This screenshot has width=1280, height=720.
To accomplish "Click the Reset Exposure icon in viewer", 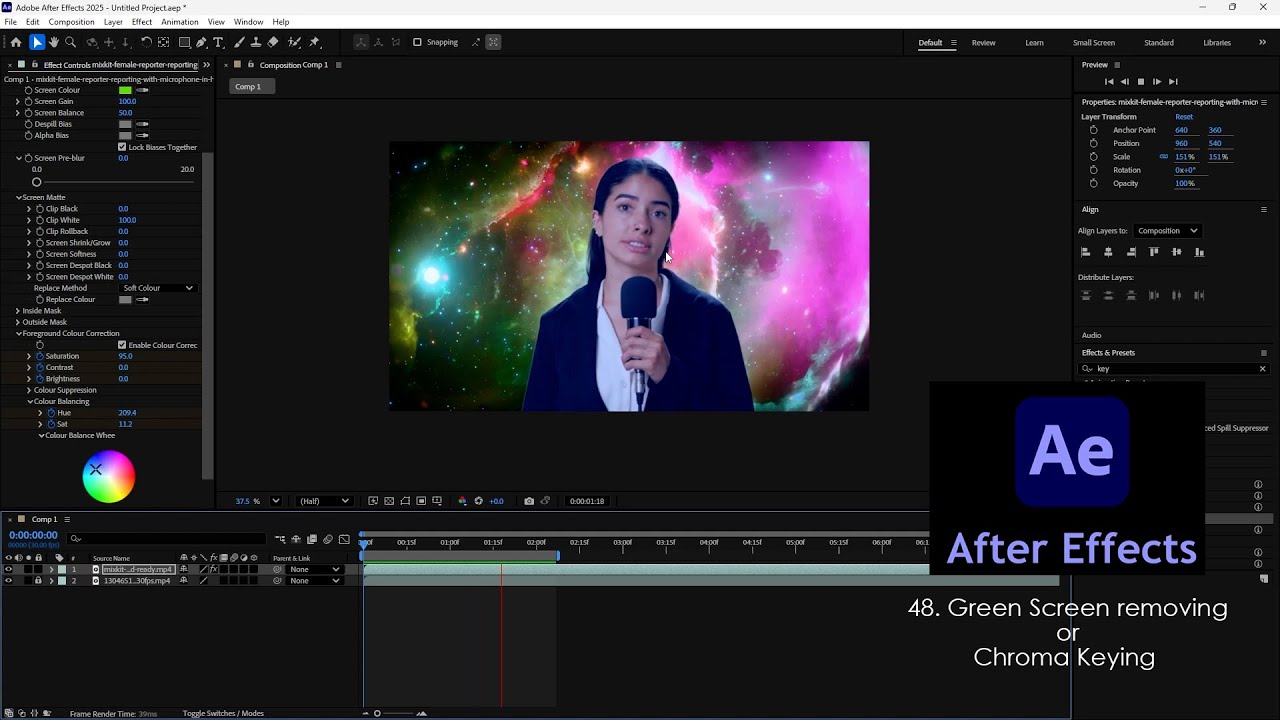I will click(x=478, y=501).
